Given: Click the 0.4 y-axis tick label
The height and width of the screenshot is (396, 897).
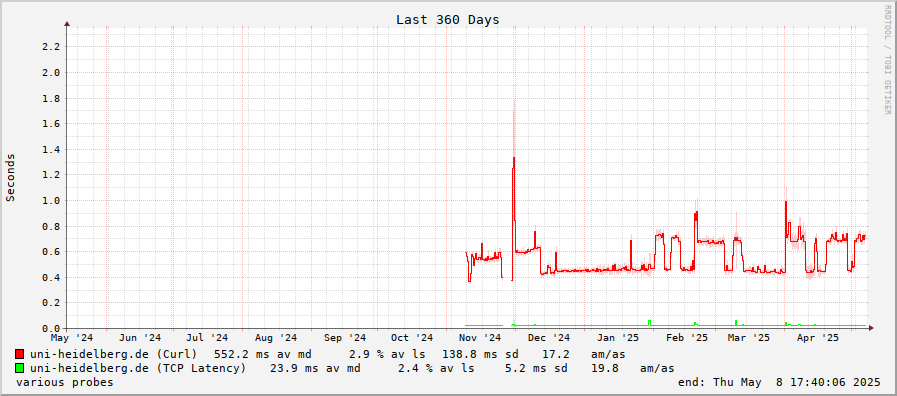Looking at the screenshot, I should click(51, 278).
